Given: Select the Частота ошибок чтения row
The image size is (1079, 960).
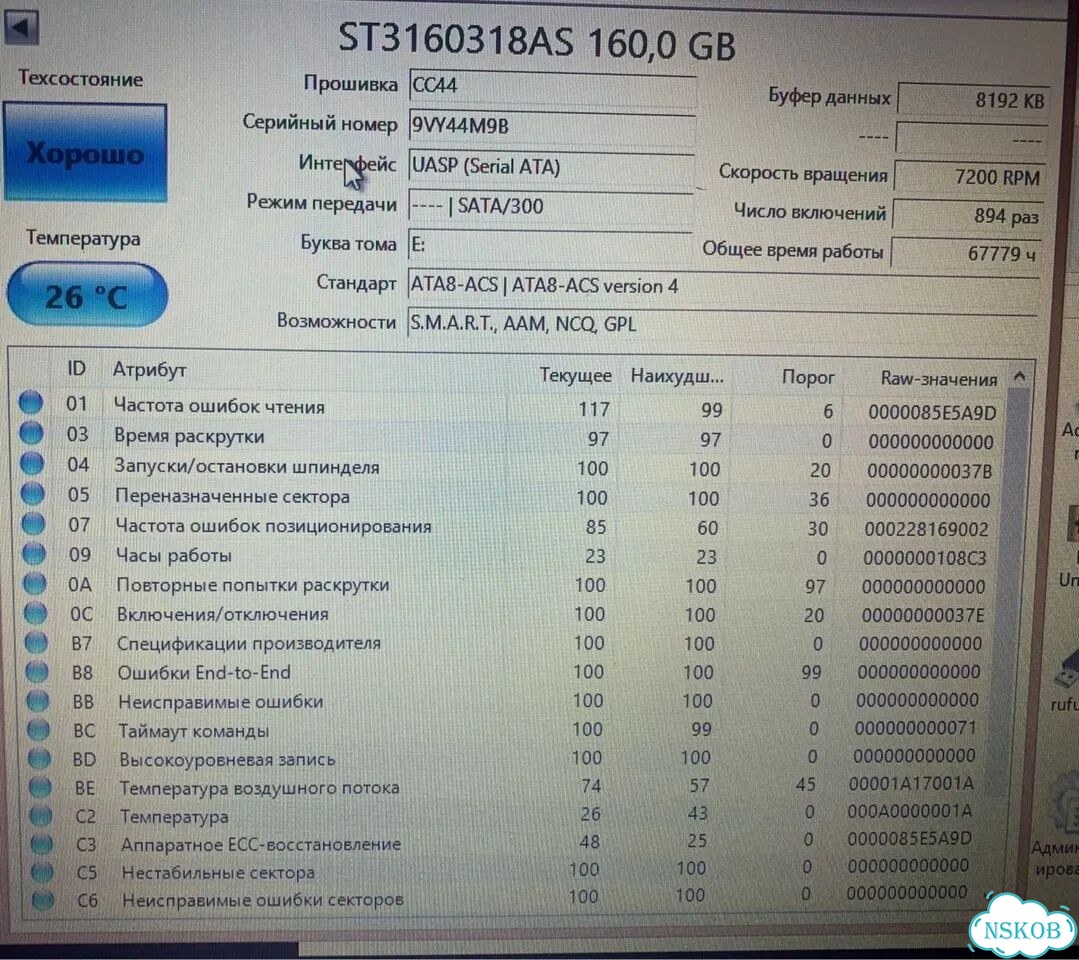Looking at the screenshot, I should (509, 408).
